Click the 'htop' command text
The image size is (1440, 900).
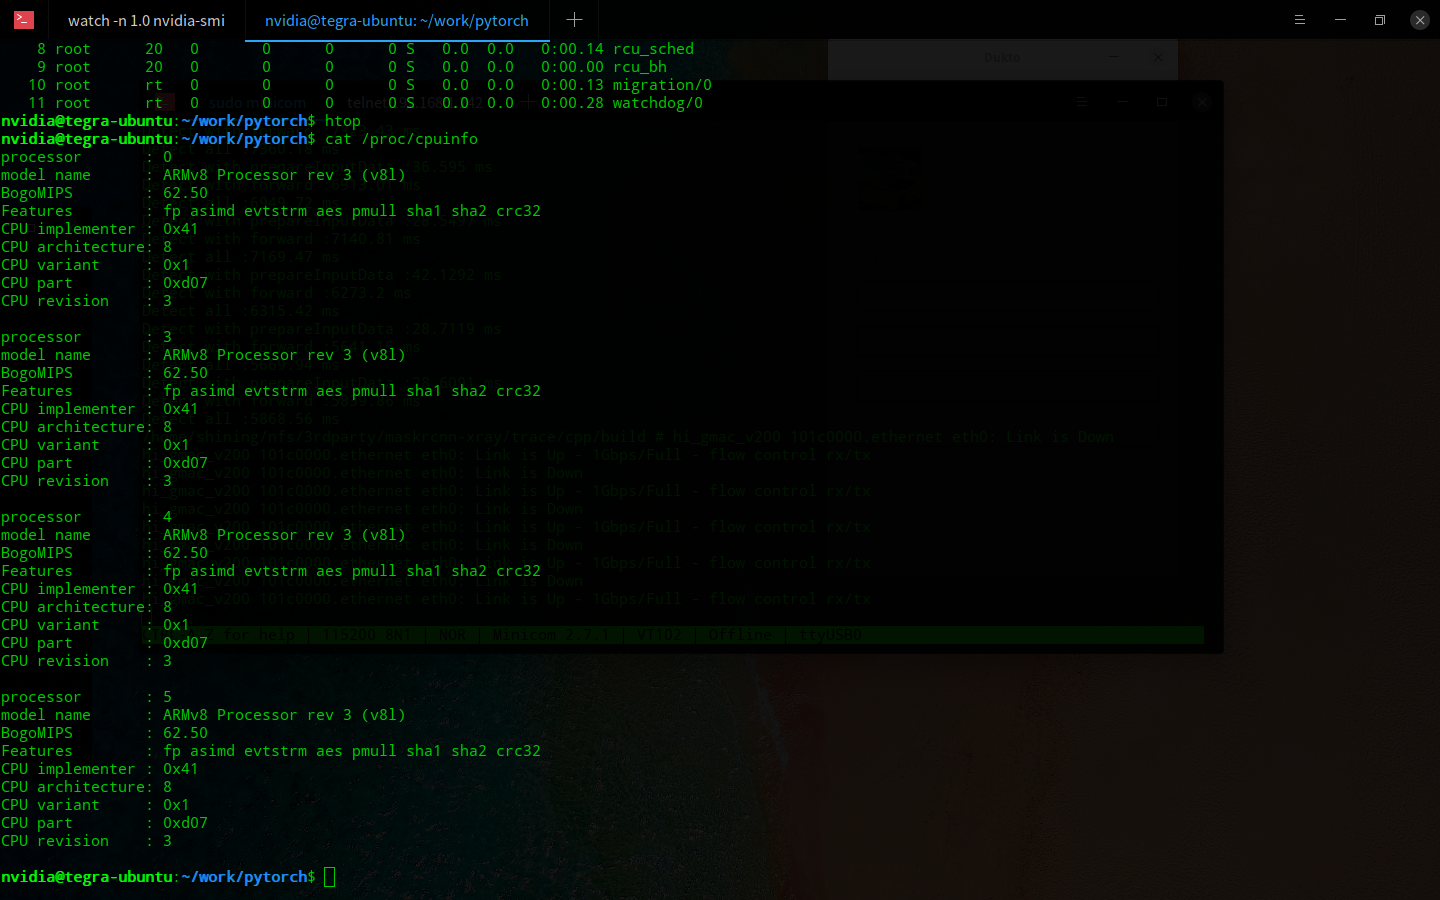(343, 121)
